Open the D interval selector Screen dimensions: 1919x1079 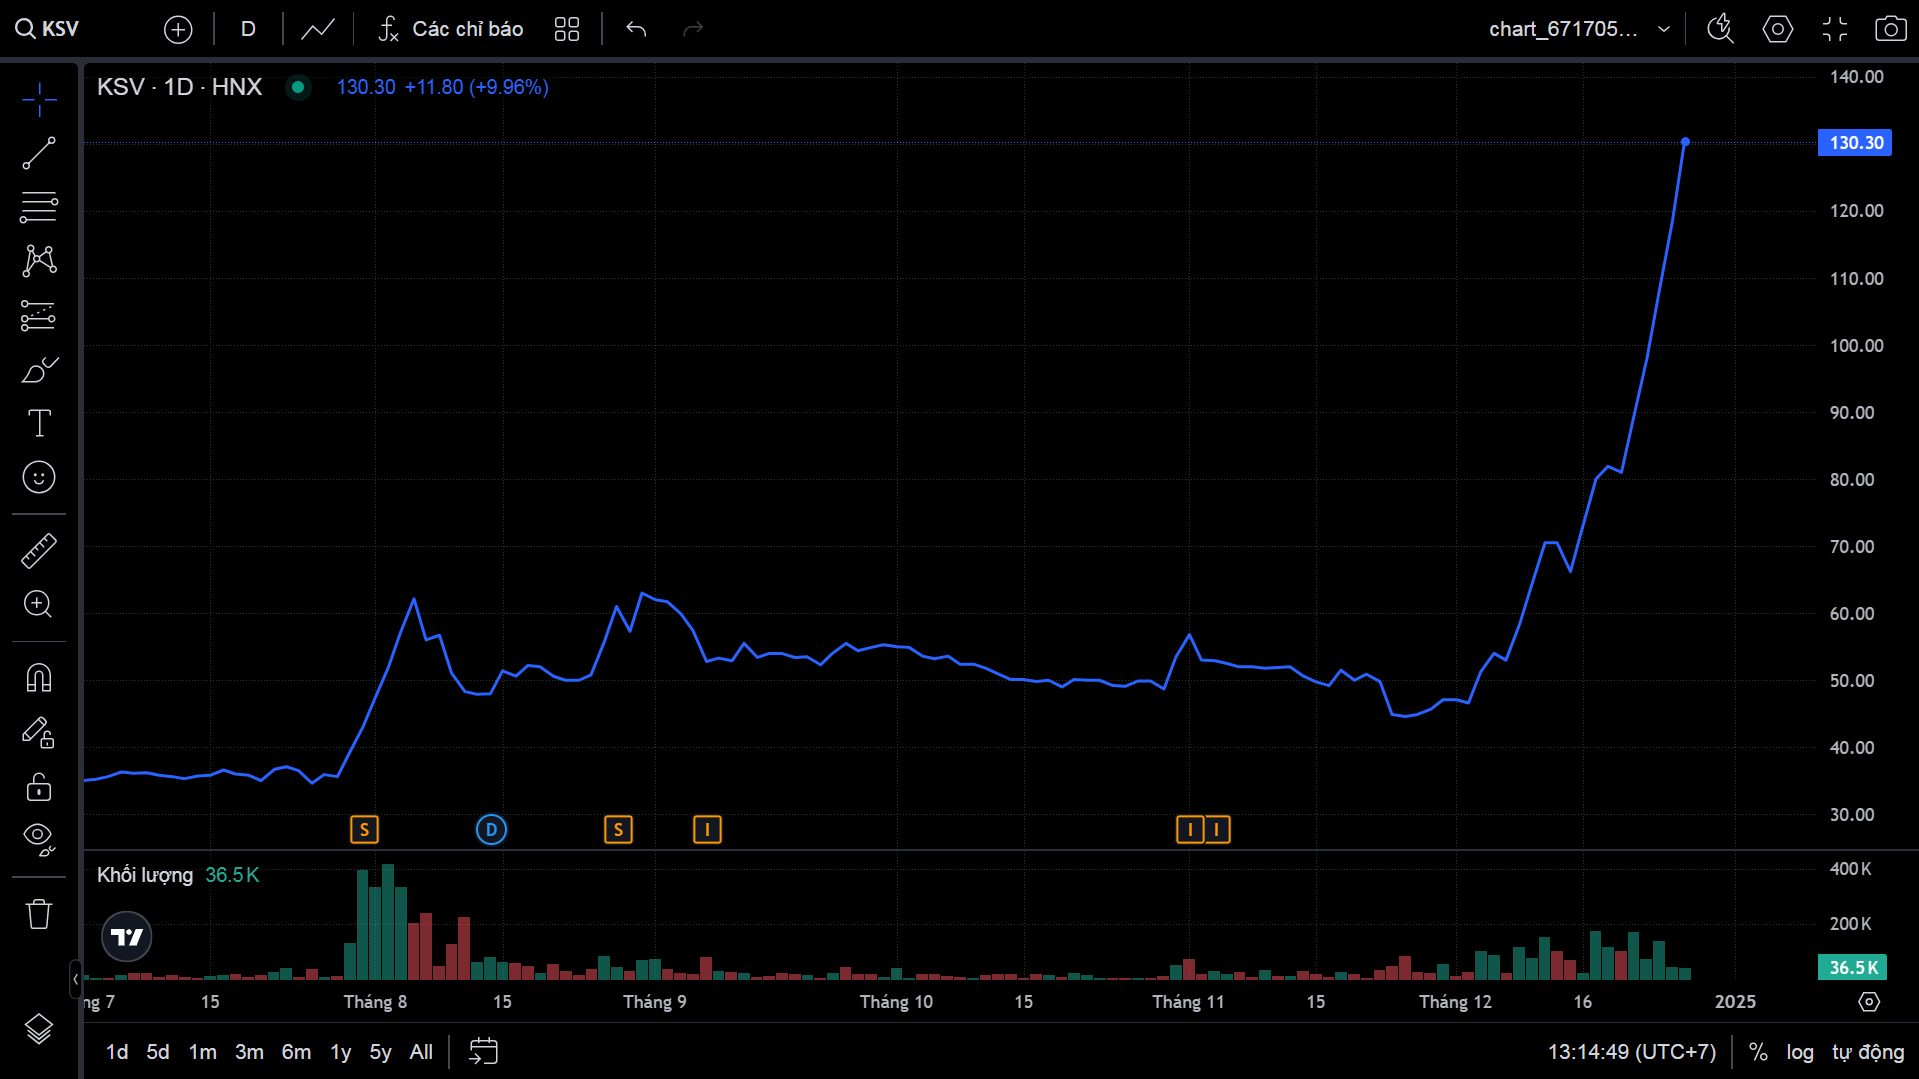click(248, 29)
